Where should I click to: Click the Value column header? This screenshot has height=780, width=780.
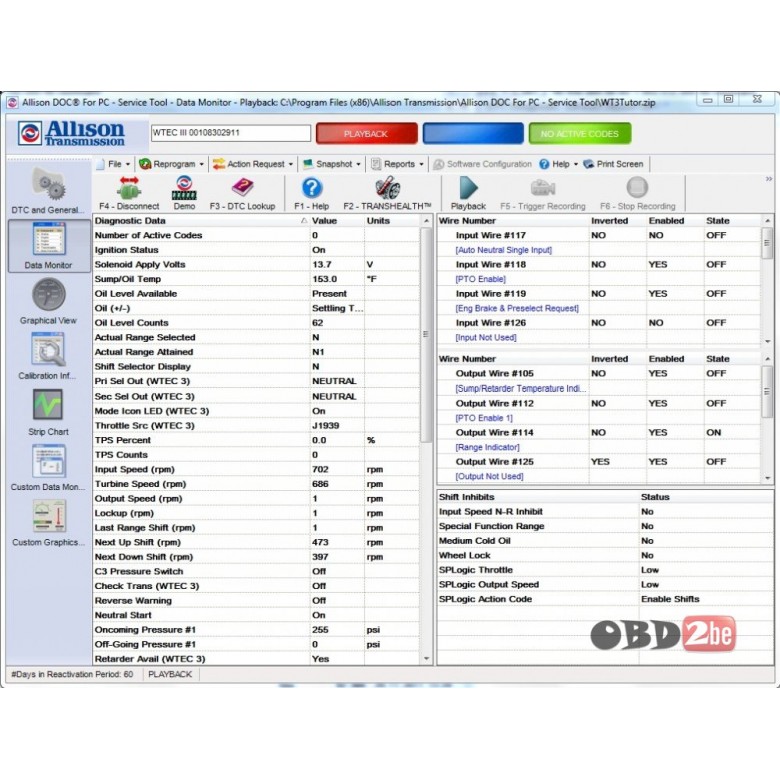click(337, 220)
